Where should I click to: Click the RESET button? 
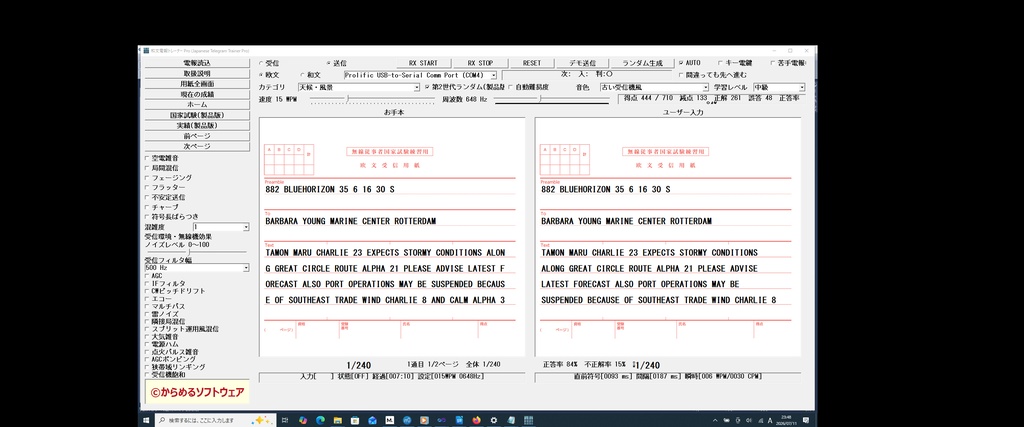click(x=532, y=63)
